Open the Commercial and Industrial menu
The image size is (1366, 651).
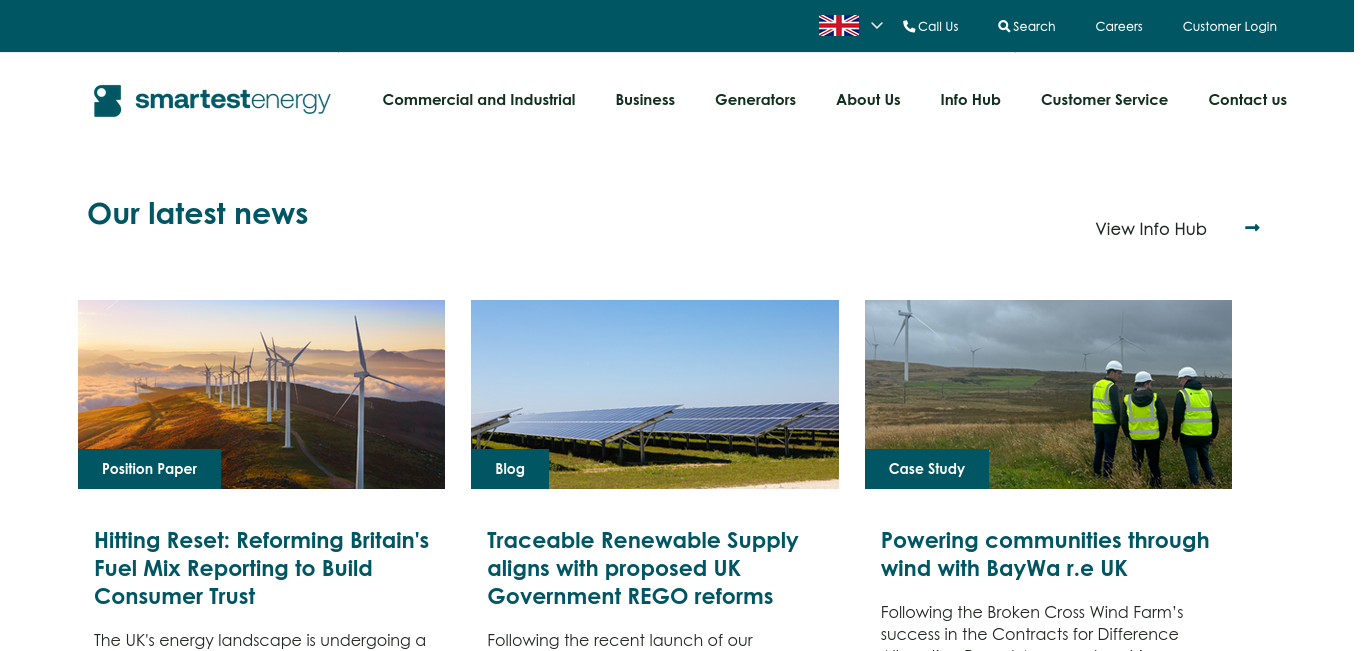click(479, 100)
